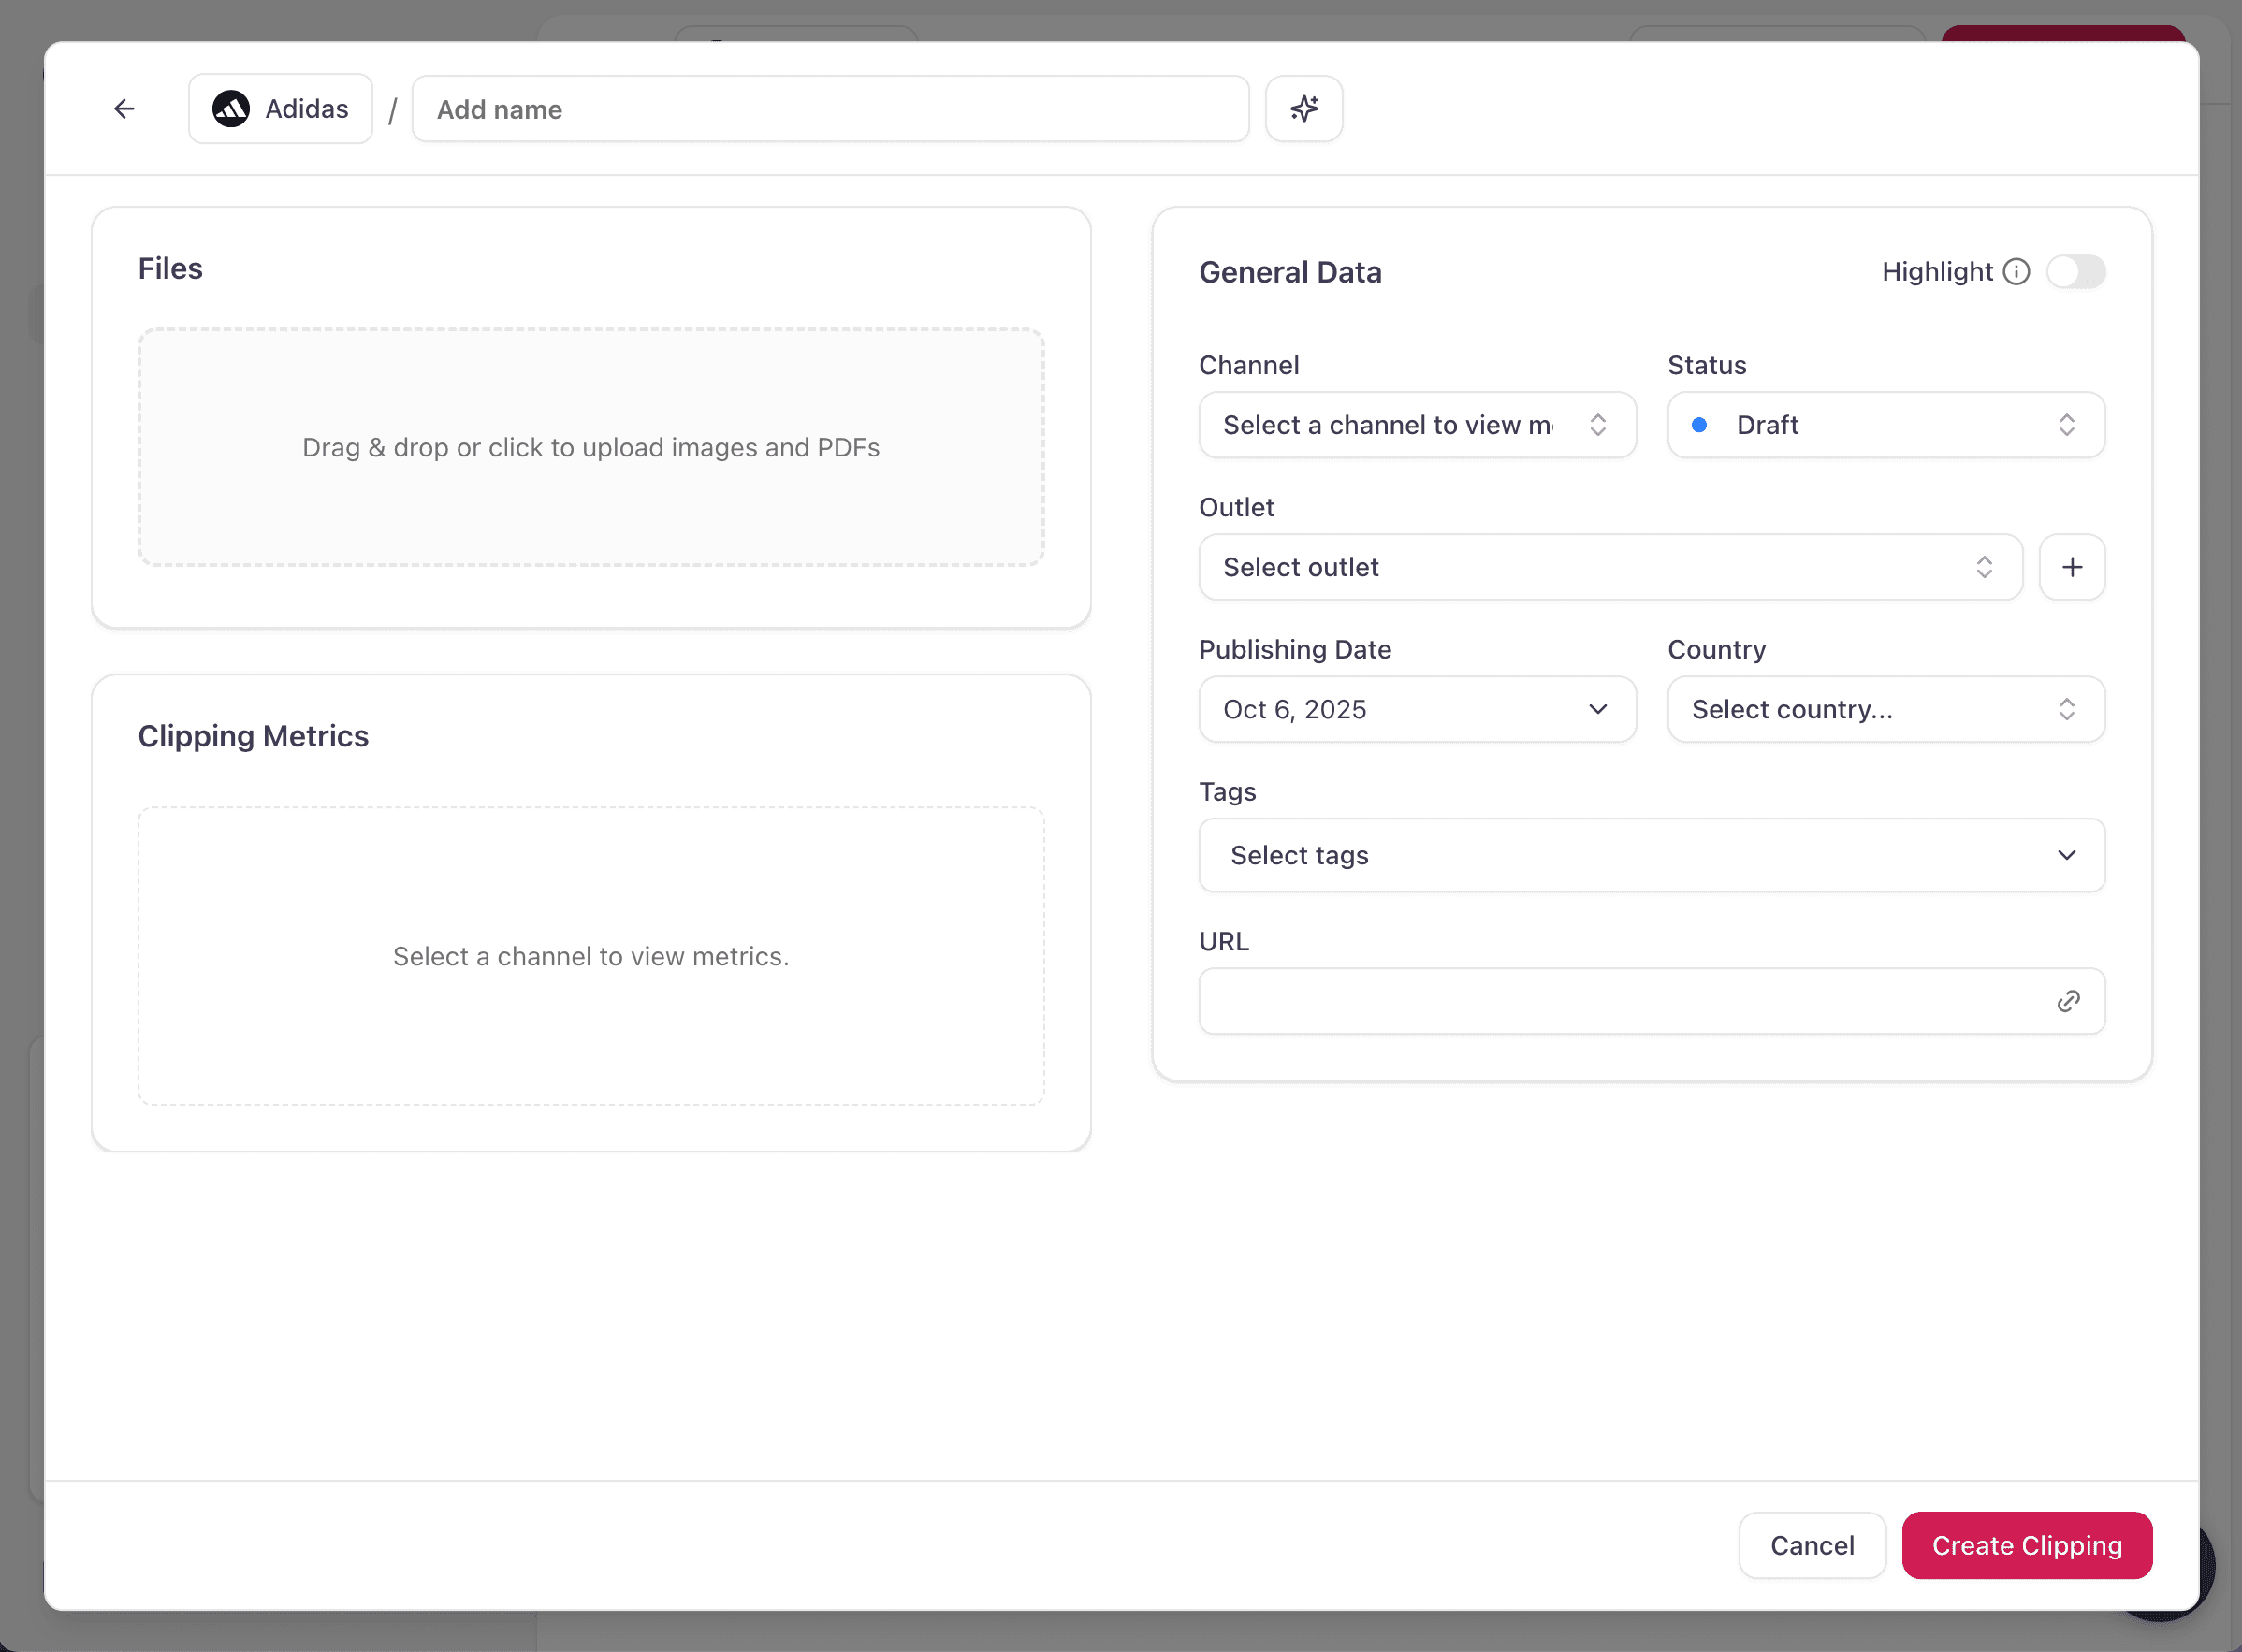Expand the Select outlet dropdown
The width and height of the screenshot is (2242, 1652).
[x=1610, y=568]
